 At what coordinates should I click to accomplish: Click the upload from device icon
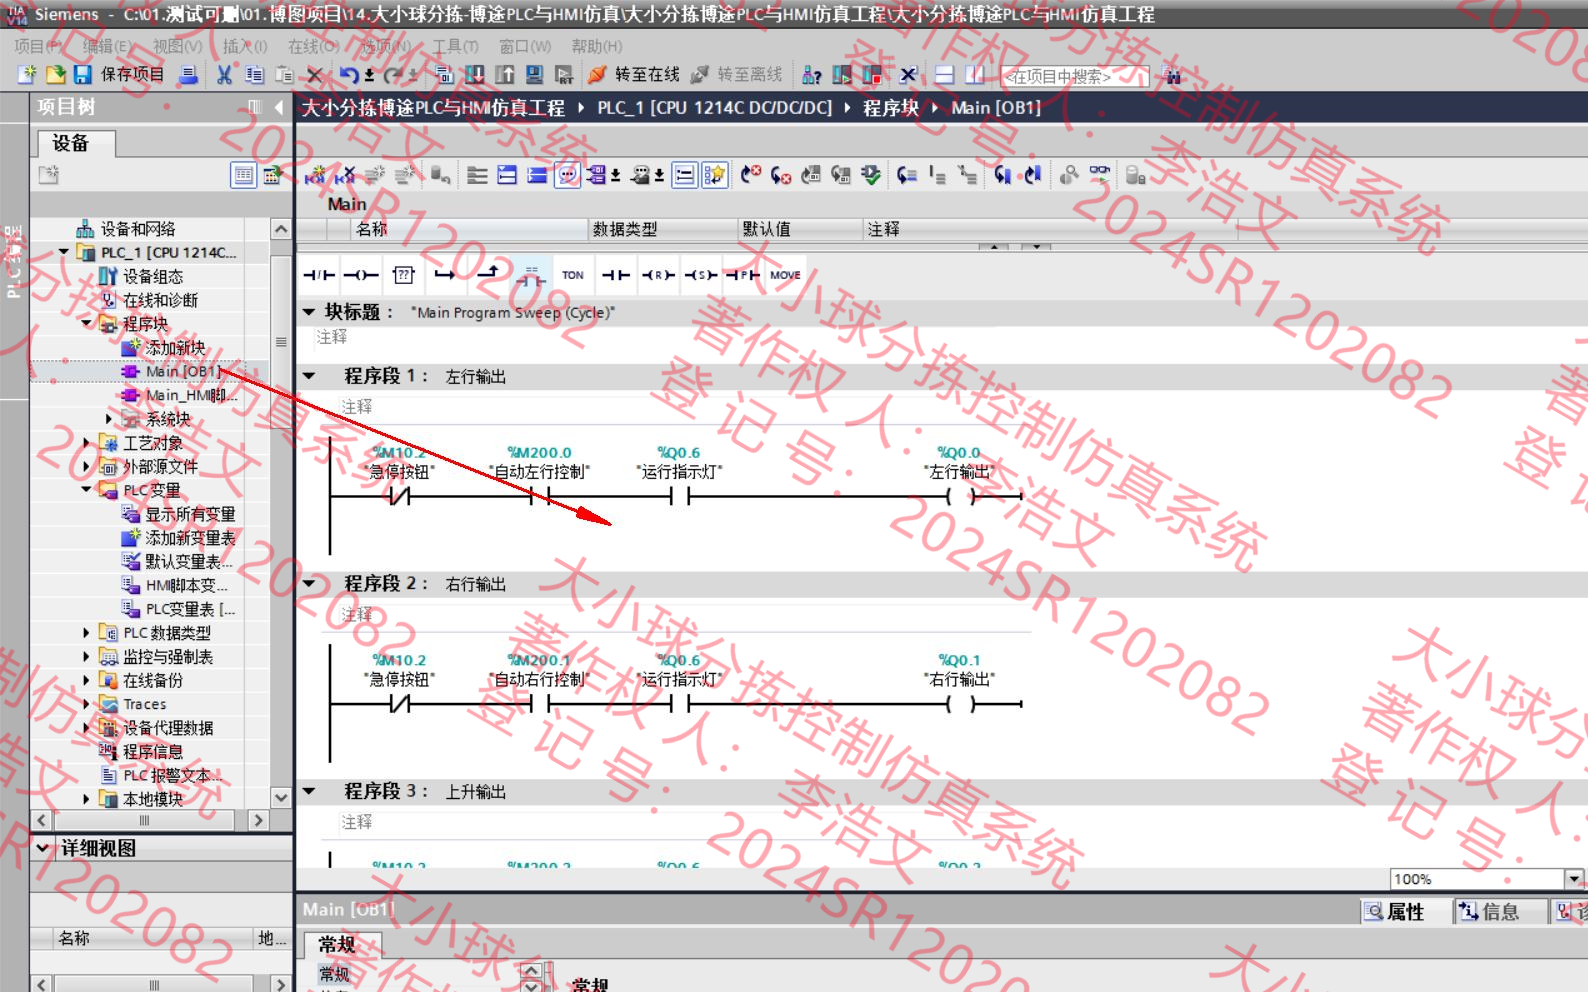505,75
